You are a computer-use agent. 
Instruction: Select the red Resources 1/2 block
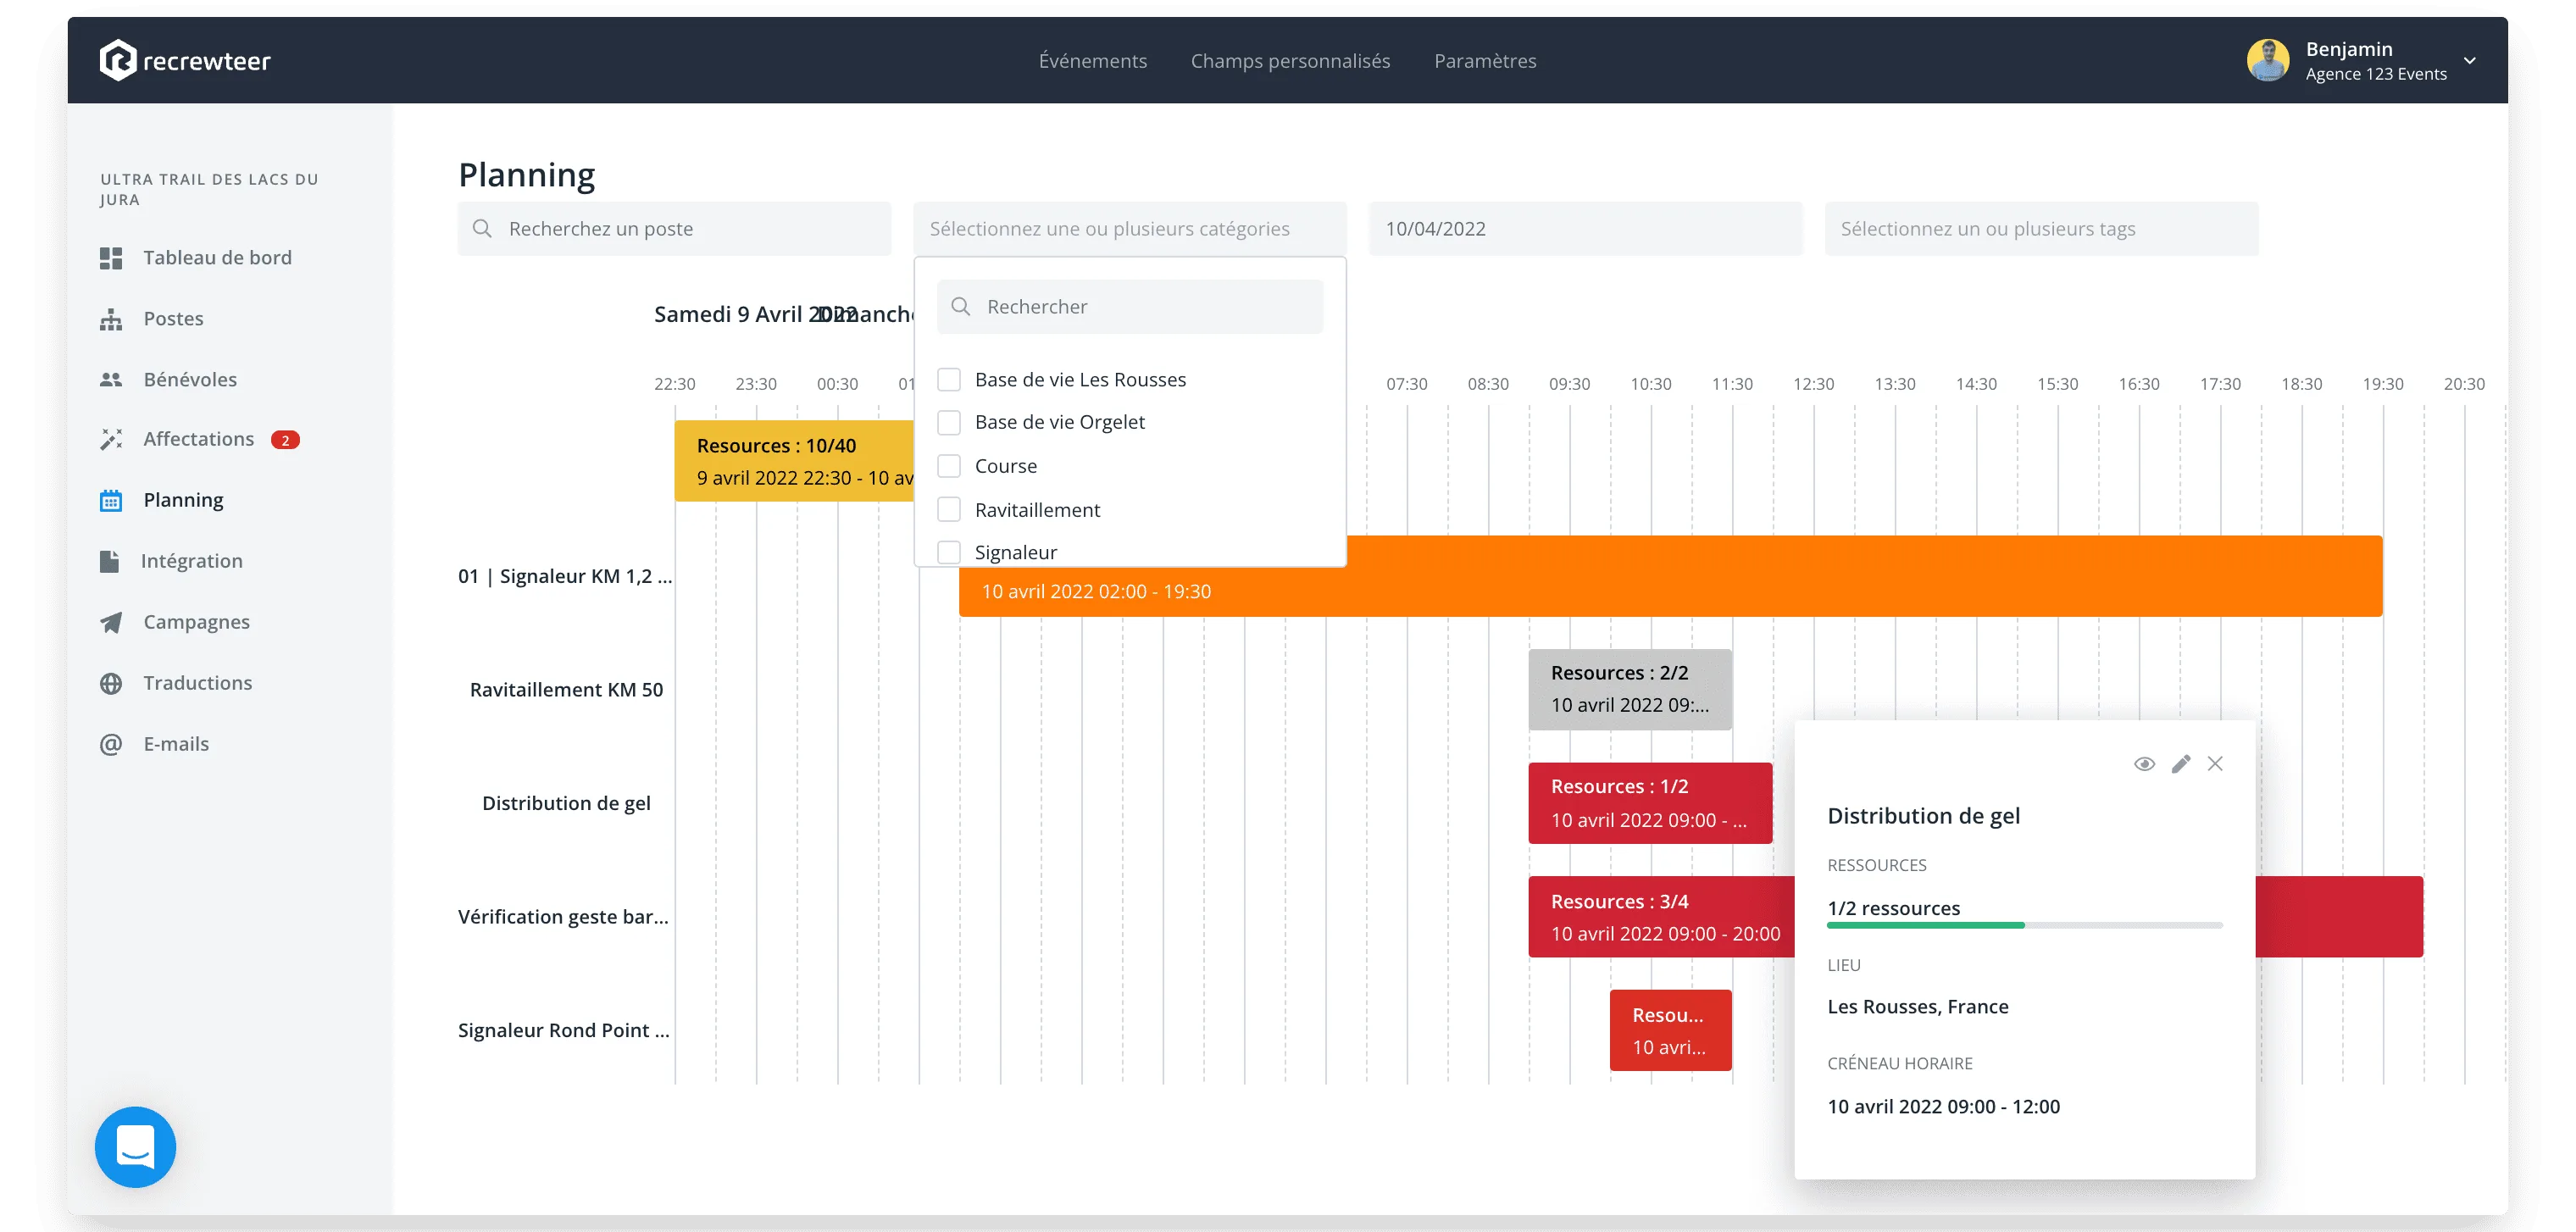[x=1650, y=803]
